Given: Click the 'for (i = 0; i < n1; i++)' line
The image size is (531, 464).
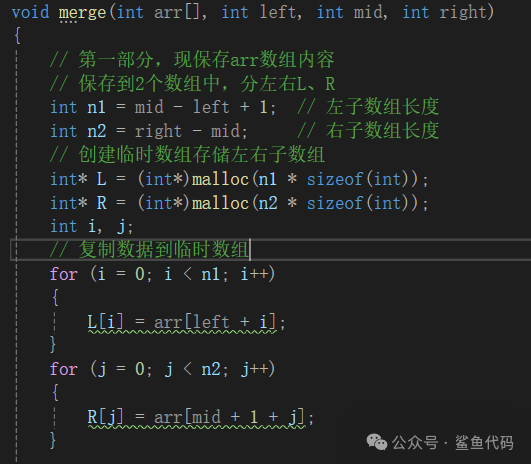Looking at the screenshot, I should pos(162,274).
